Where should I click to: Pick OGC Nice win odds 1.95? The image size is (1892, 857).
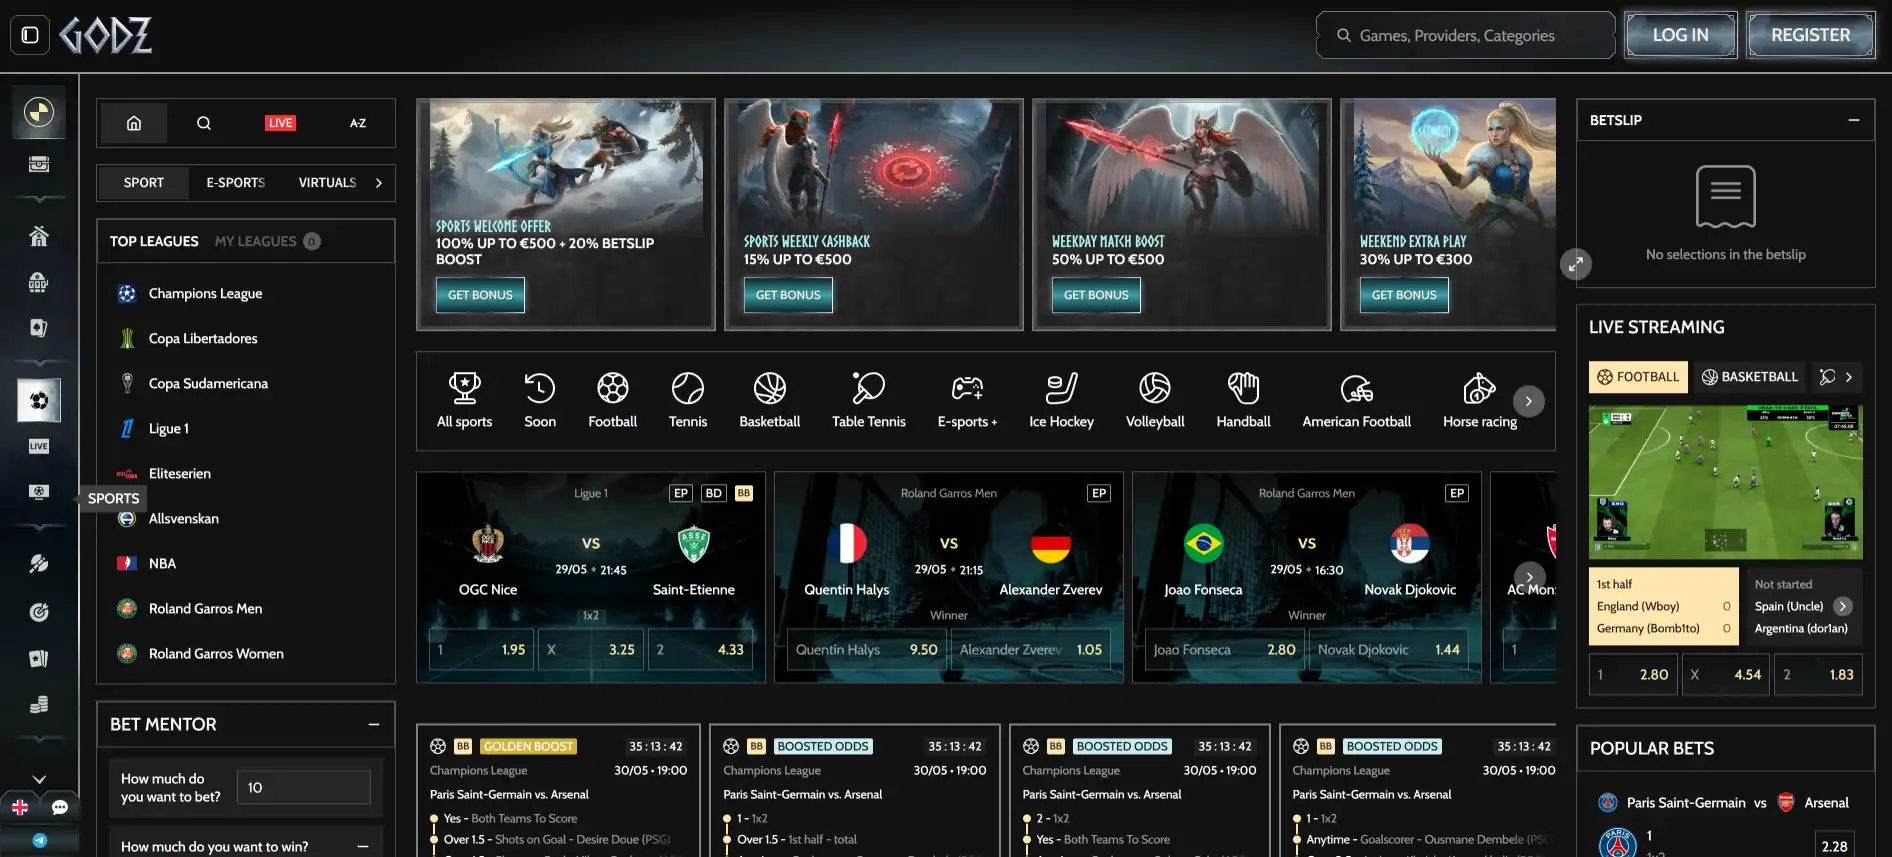pos(481,650)
